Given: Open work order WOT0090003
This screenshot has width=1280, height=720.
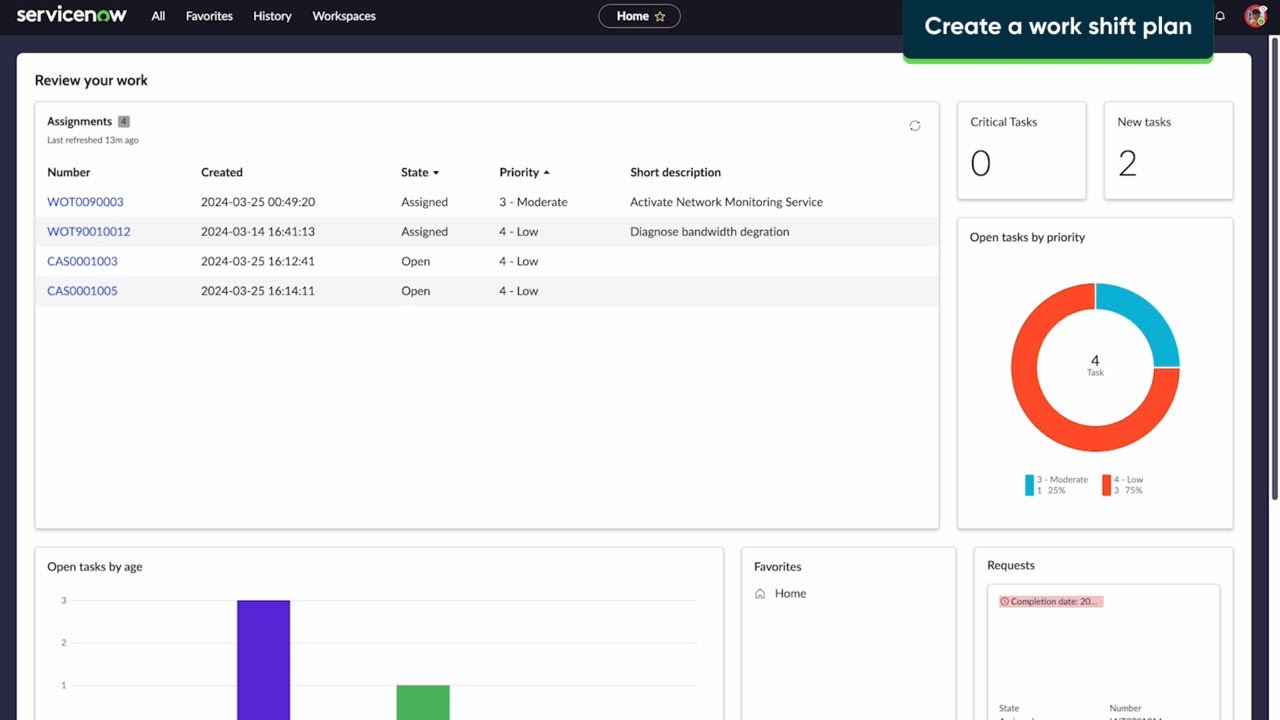Looking at the screenshot, I should pyautogui.click(x=84, y=201).
